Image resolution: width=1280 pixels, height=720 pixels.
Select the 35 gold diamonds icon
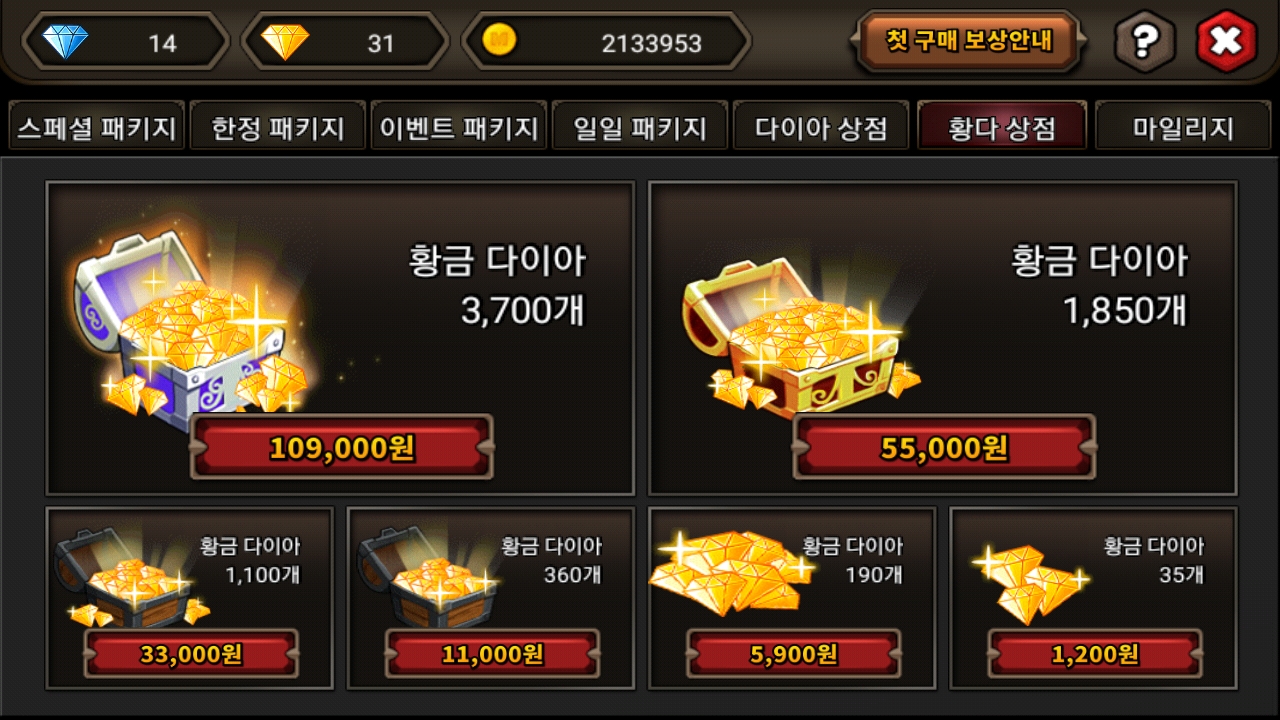point(1030,582)
